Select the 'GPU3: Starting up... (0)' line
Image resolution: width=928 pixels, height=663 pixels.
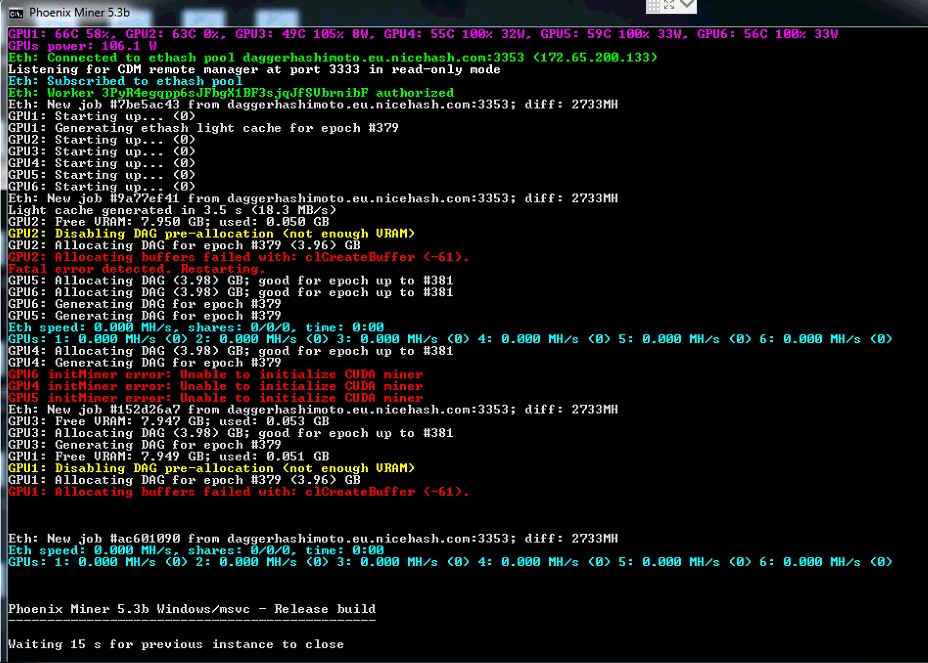[x=101, y=152]
